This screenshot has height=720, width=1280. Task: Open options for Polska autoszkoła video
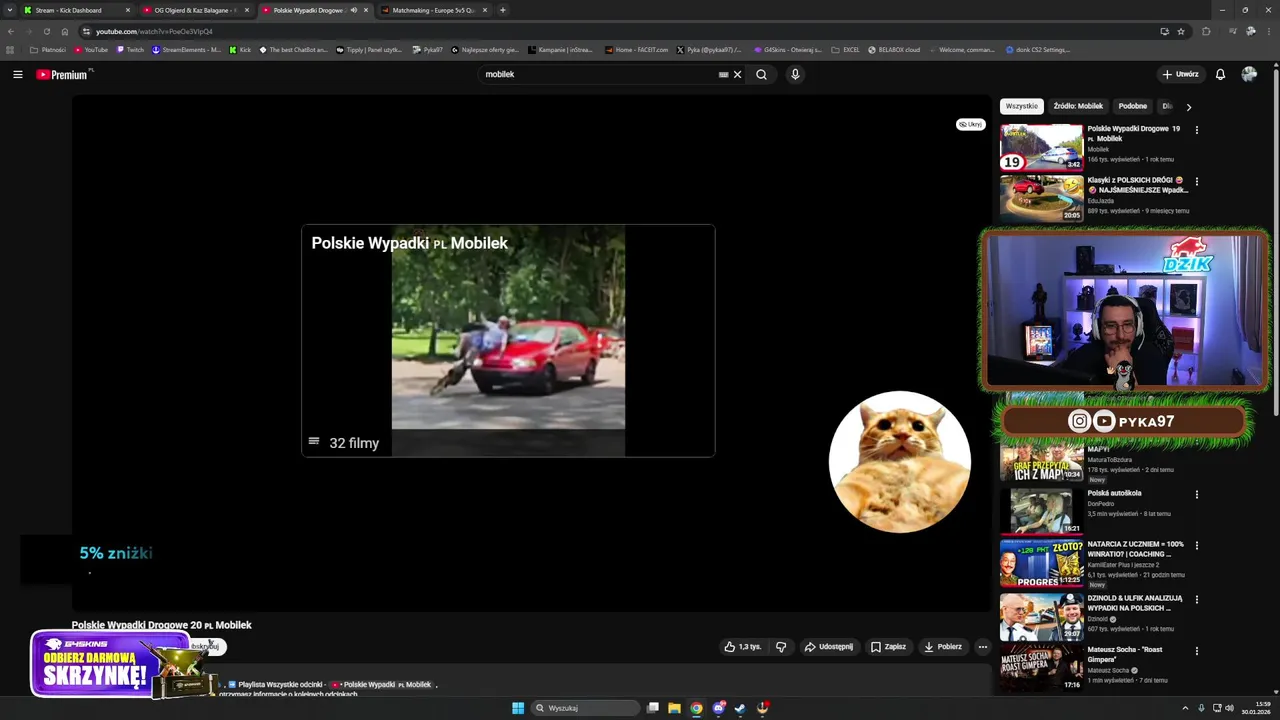1196,494
